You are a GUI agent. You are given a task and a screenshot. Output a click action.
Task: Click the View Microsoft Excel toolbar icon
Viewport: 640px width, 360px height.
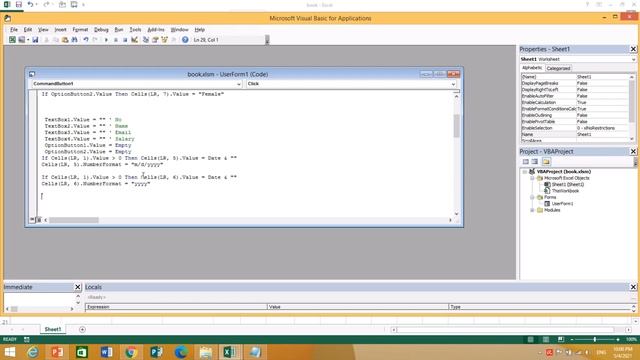12,40
